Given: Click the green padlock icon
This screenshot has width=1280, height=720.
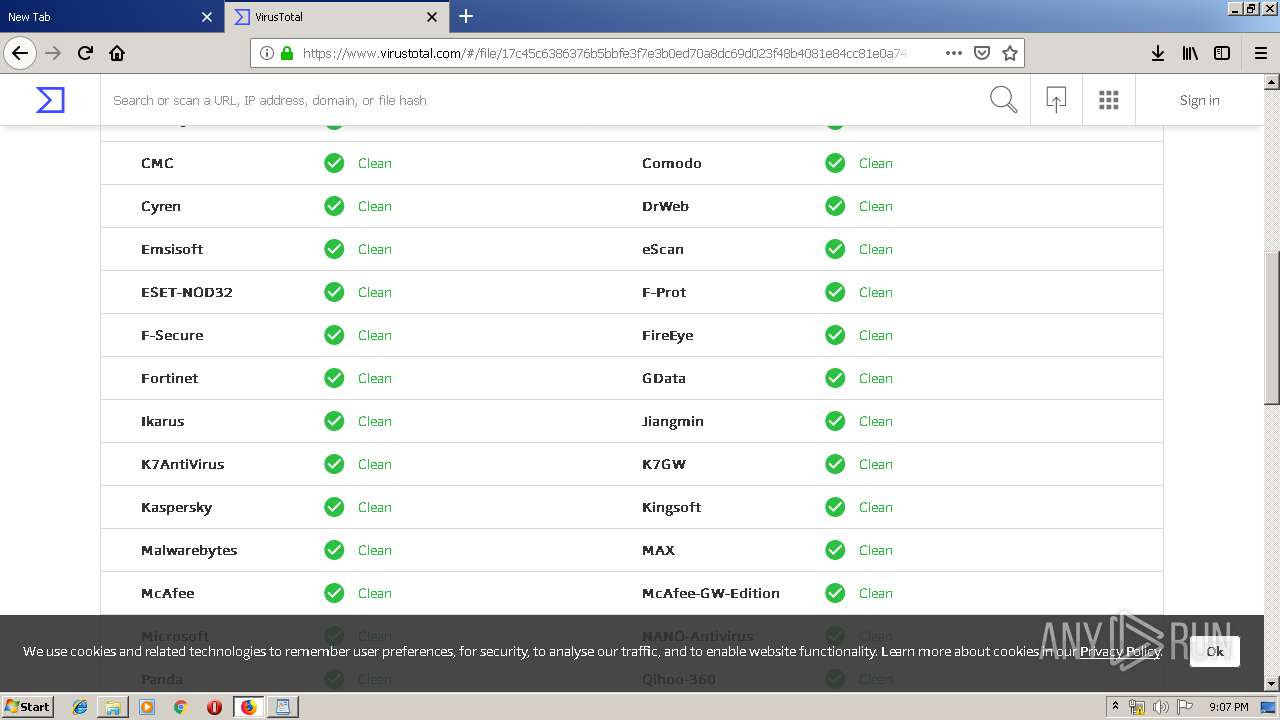Looking at the screenshot, I should tap(287, 53).
